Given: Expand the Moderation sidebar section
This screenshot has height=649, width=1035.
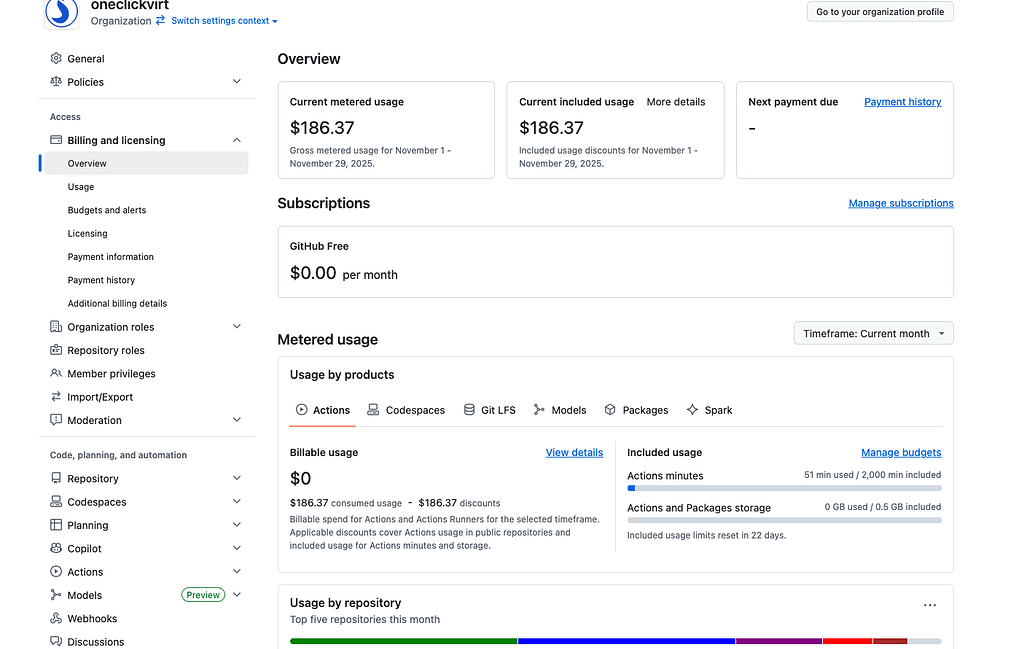Looking at the screenshot, I should [237, 420].
